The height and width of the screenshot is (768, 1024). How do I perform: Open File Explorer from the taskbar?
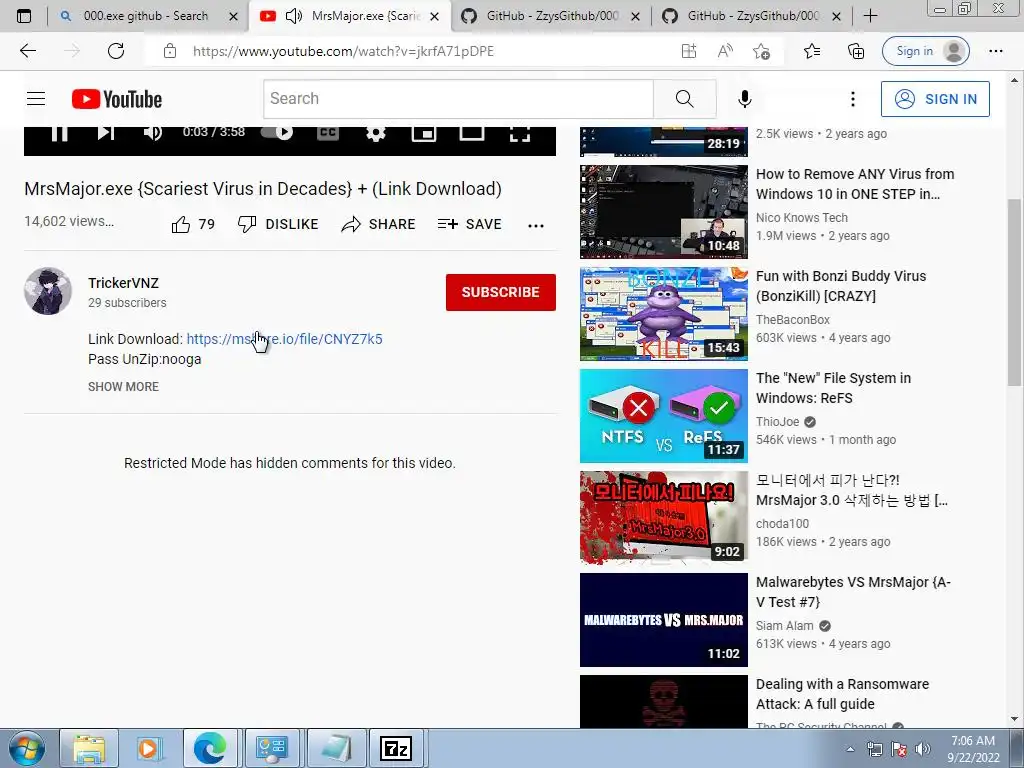click(89, 748)
